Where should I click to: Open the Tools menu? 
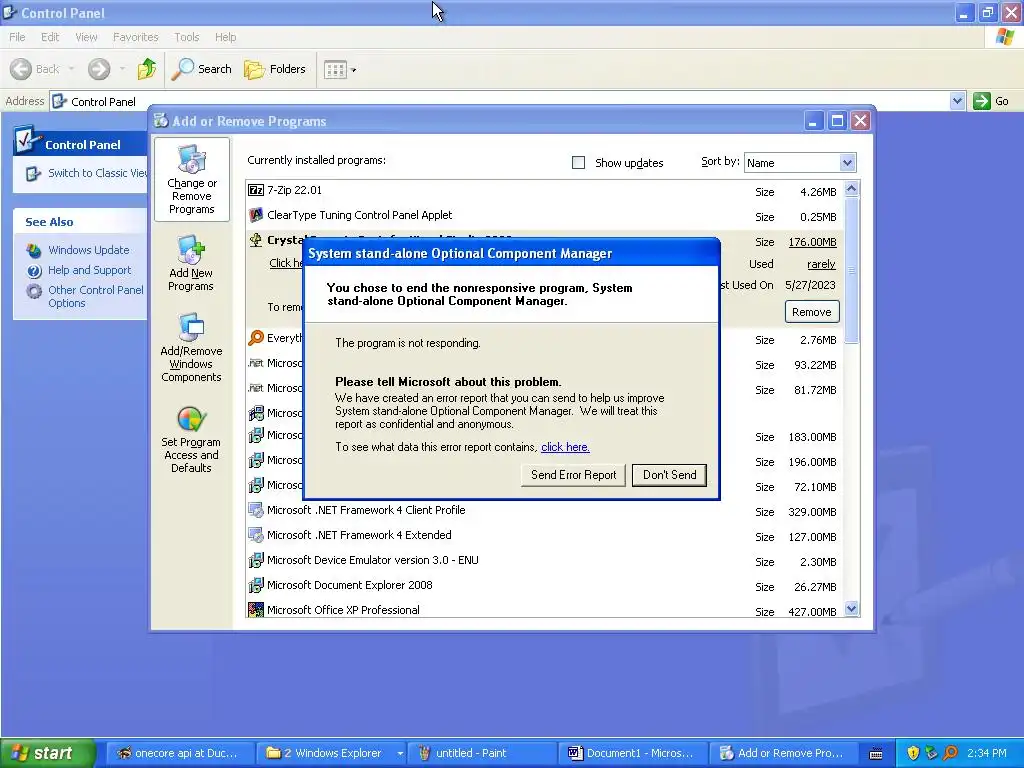[186, 37]
